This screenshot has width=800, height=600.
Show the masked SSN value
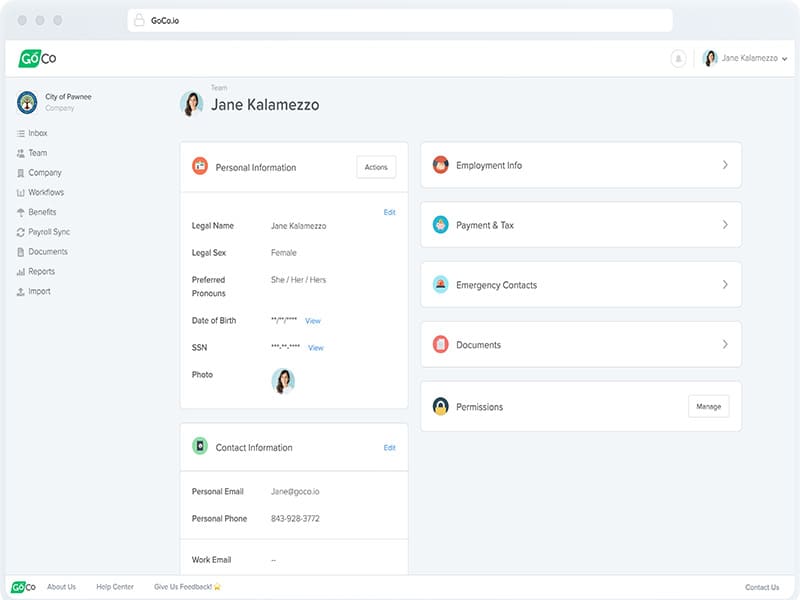tap(316, 348)
